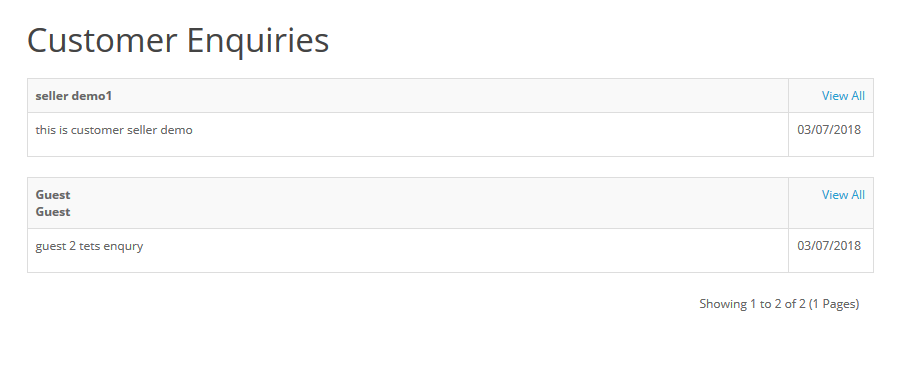904x379 pixels.
Task: Click the 'Showing 1 to 2 of 2' pagination text
Action: [752, 304]
